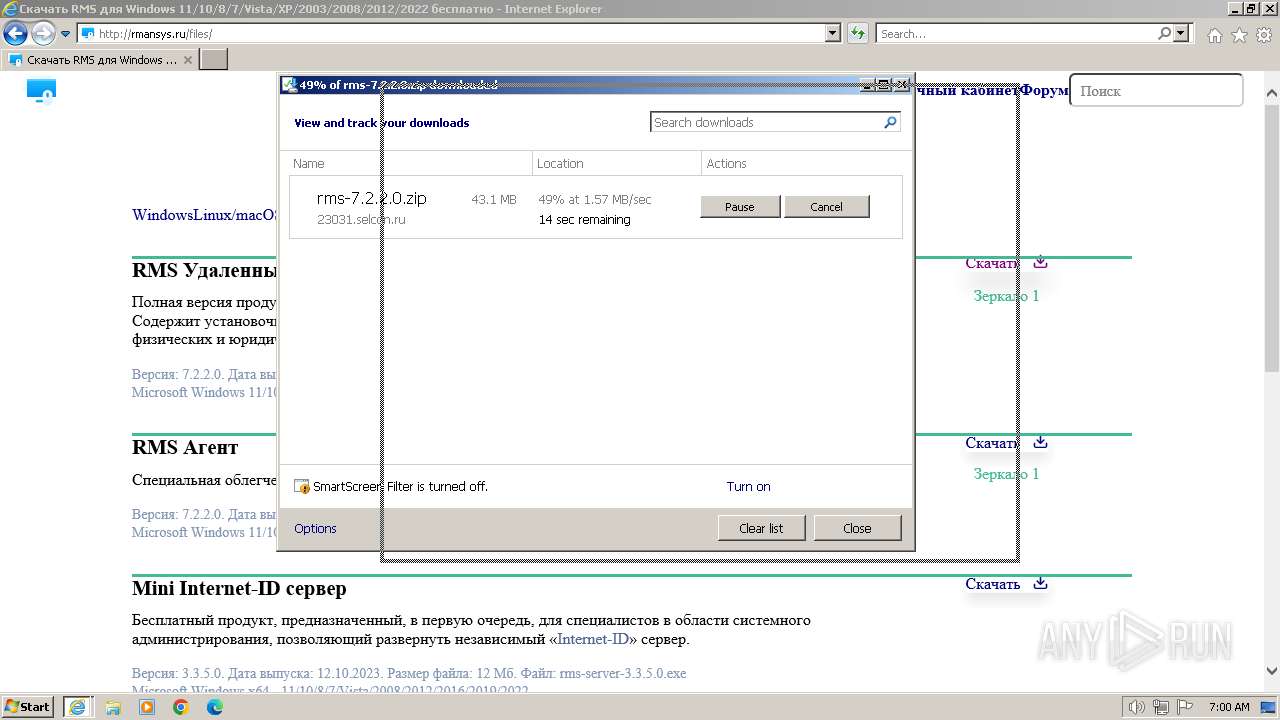Click the RMS monitor logo on the page

(41, 92)
